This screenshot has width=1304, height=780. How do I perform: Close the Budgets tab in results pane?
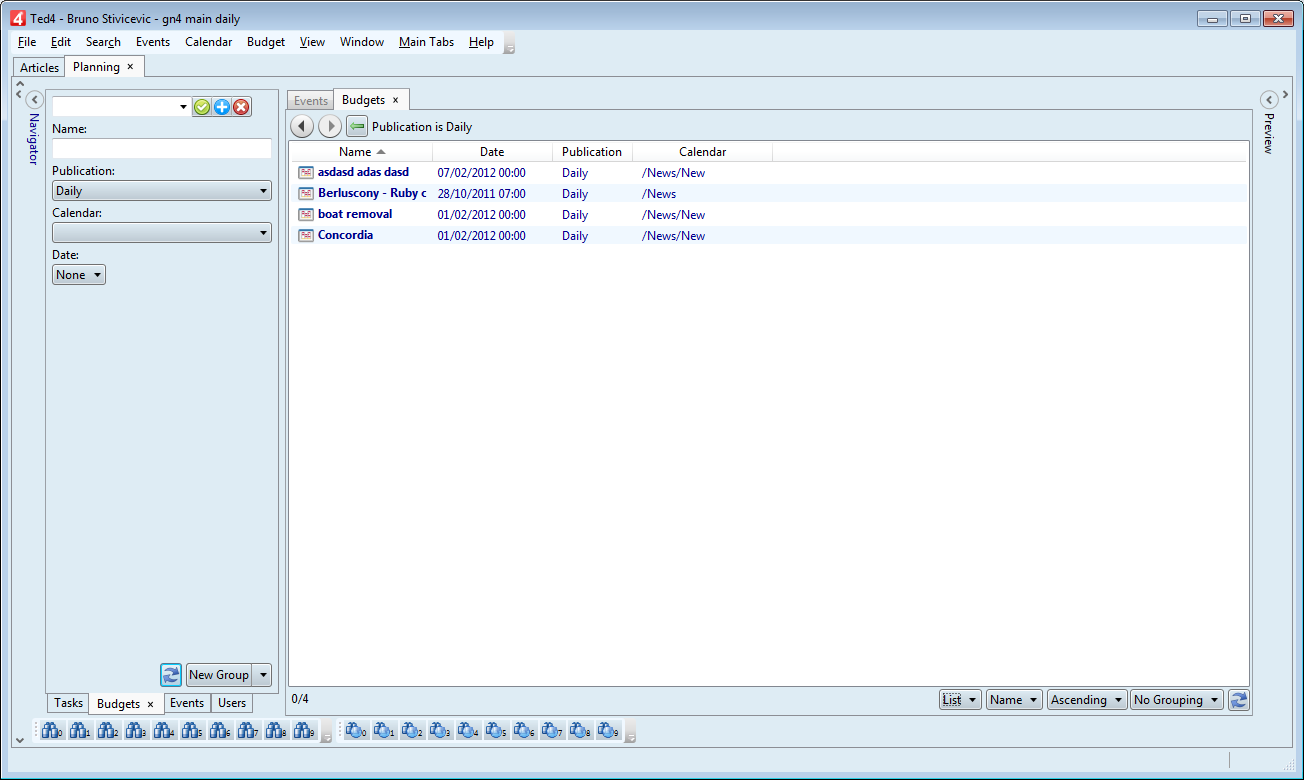395,100
